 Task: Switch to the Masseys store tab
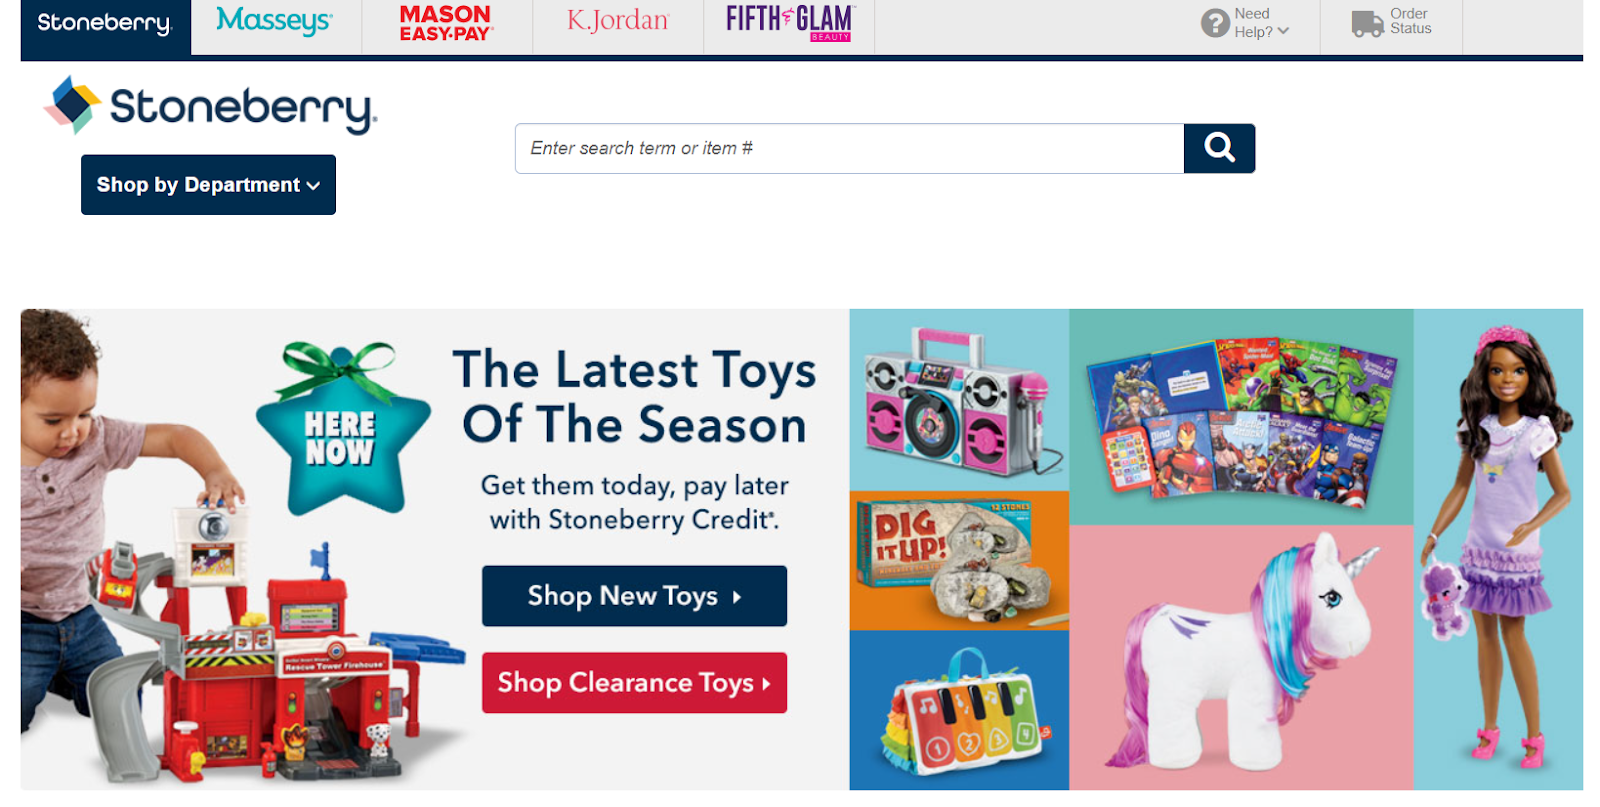click(x=275, y=22)
